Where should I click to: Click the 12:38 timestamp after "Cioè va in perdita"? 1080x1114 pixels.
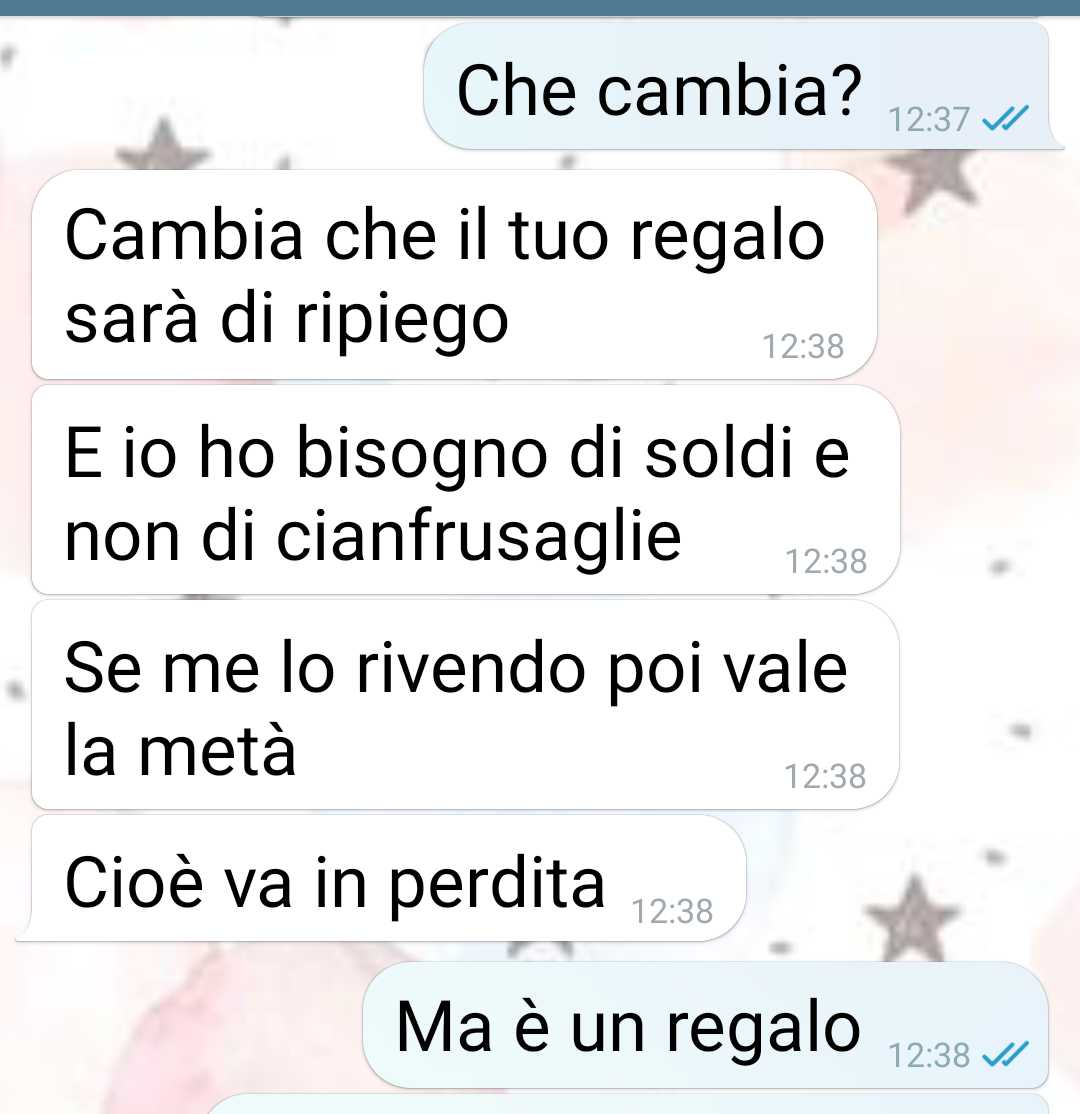[672, 912]
